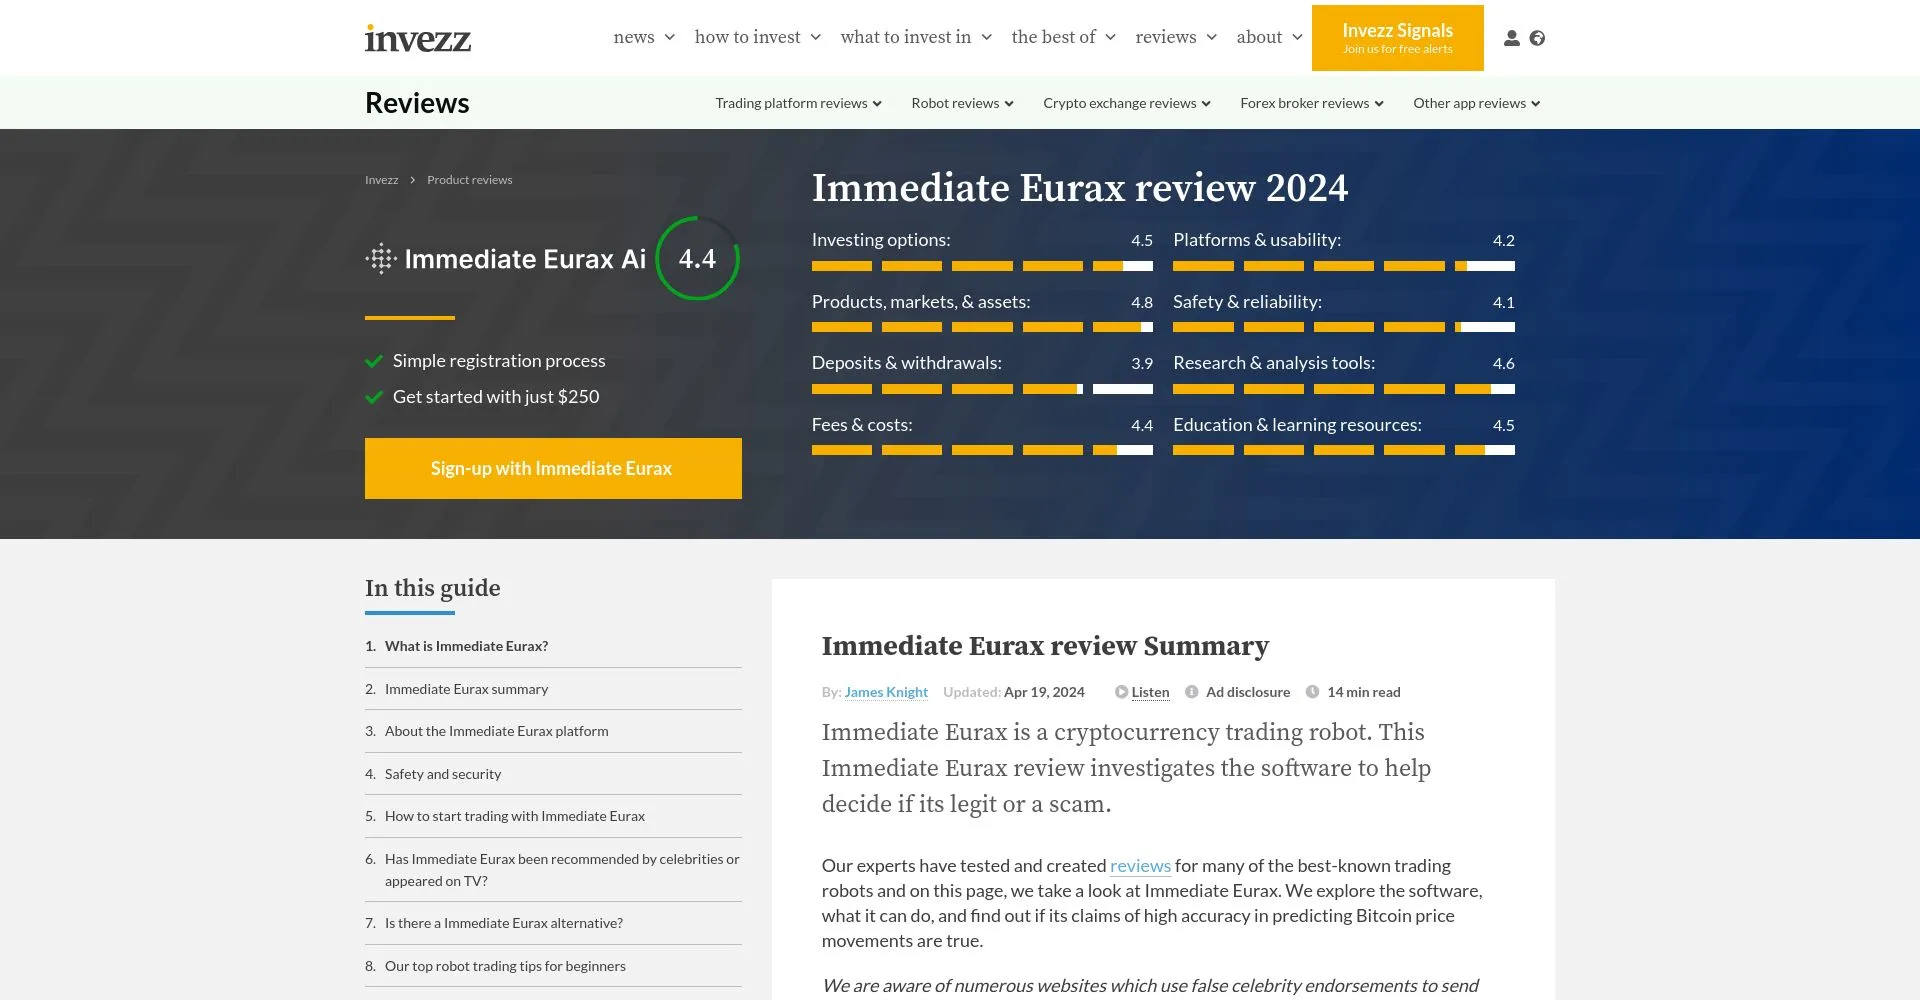Go to What is Immediate Eurax? section

466,646
